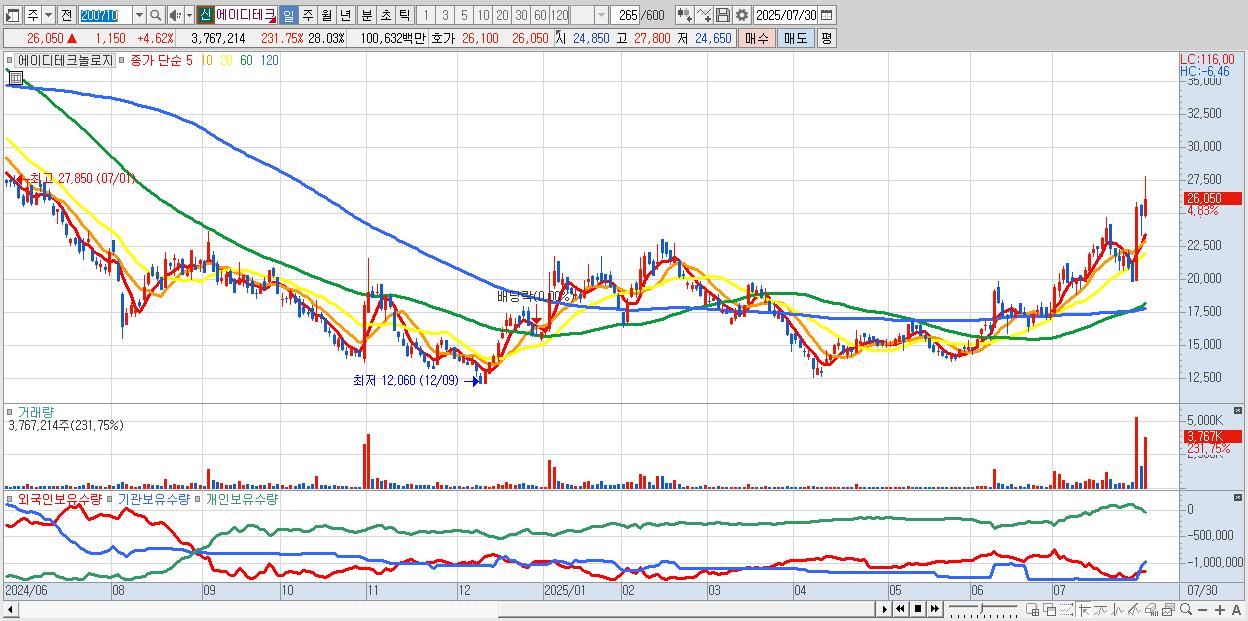The image size is (1248, 621).
Task: Click the plus zoom in icon
Action: pos(1220,610)
